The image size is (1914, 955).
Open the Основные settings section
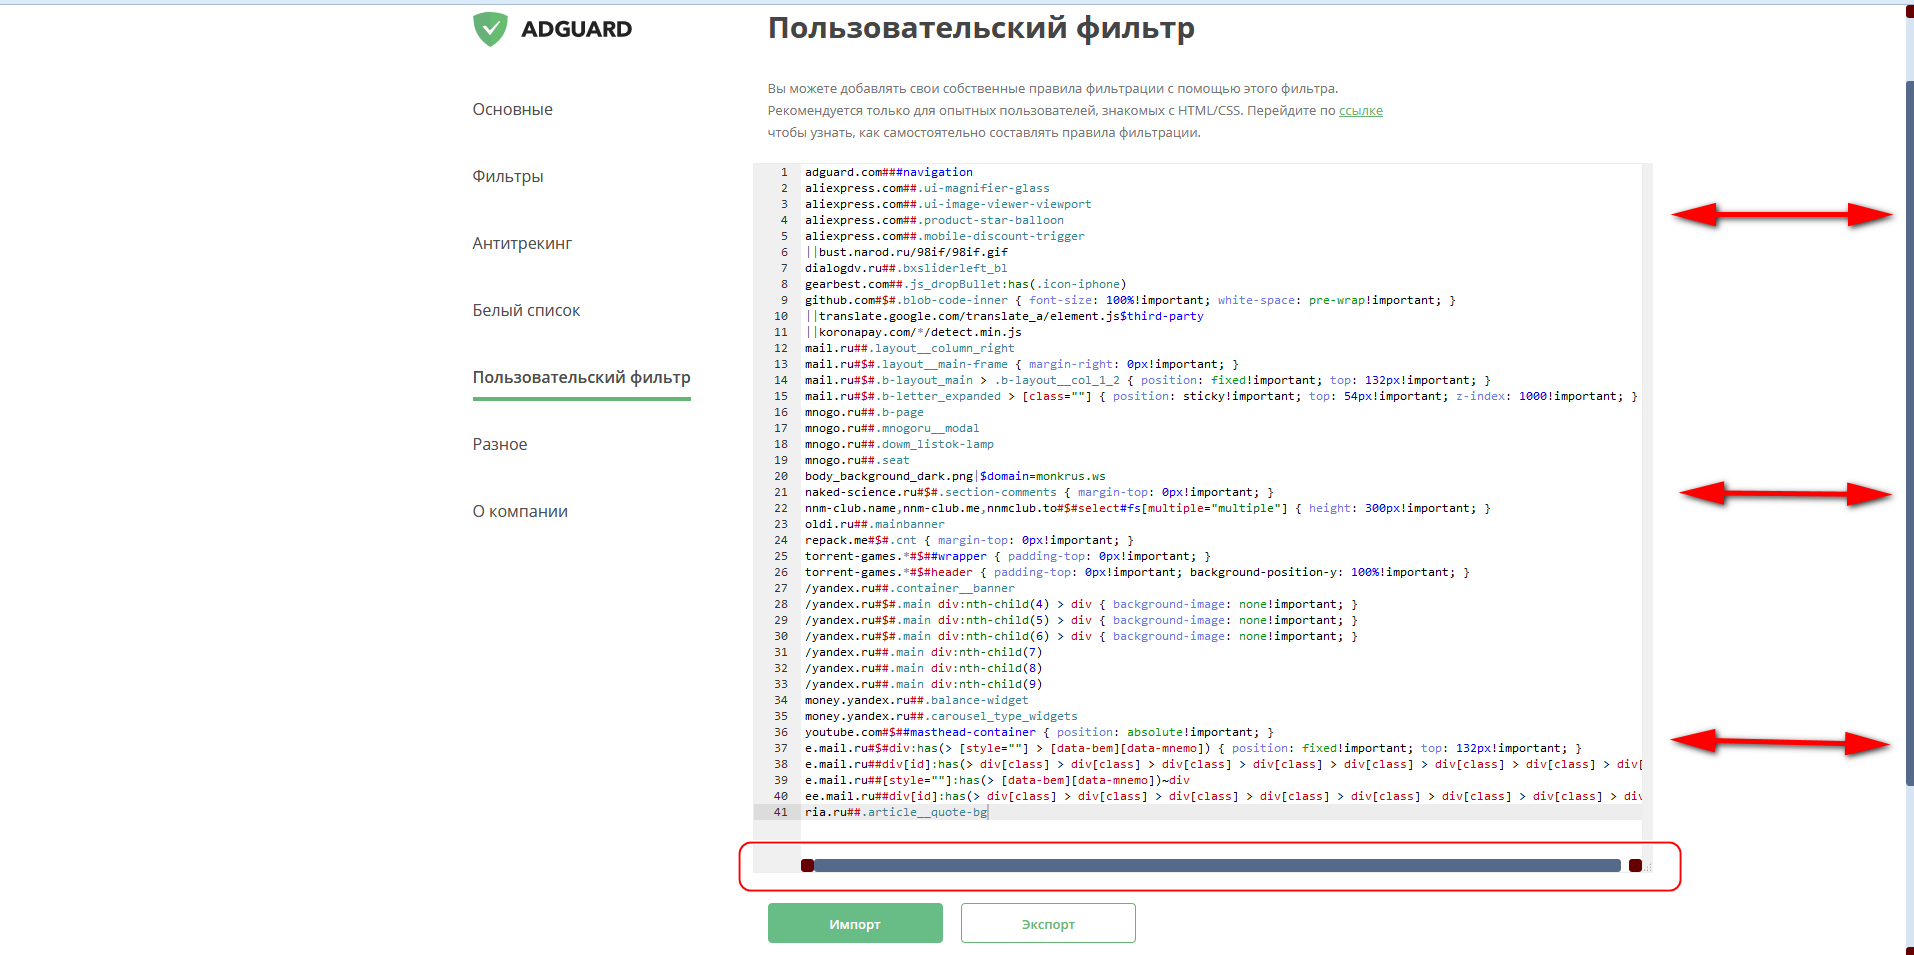pos(512,109)
